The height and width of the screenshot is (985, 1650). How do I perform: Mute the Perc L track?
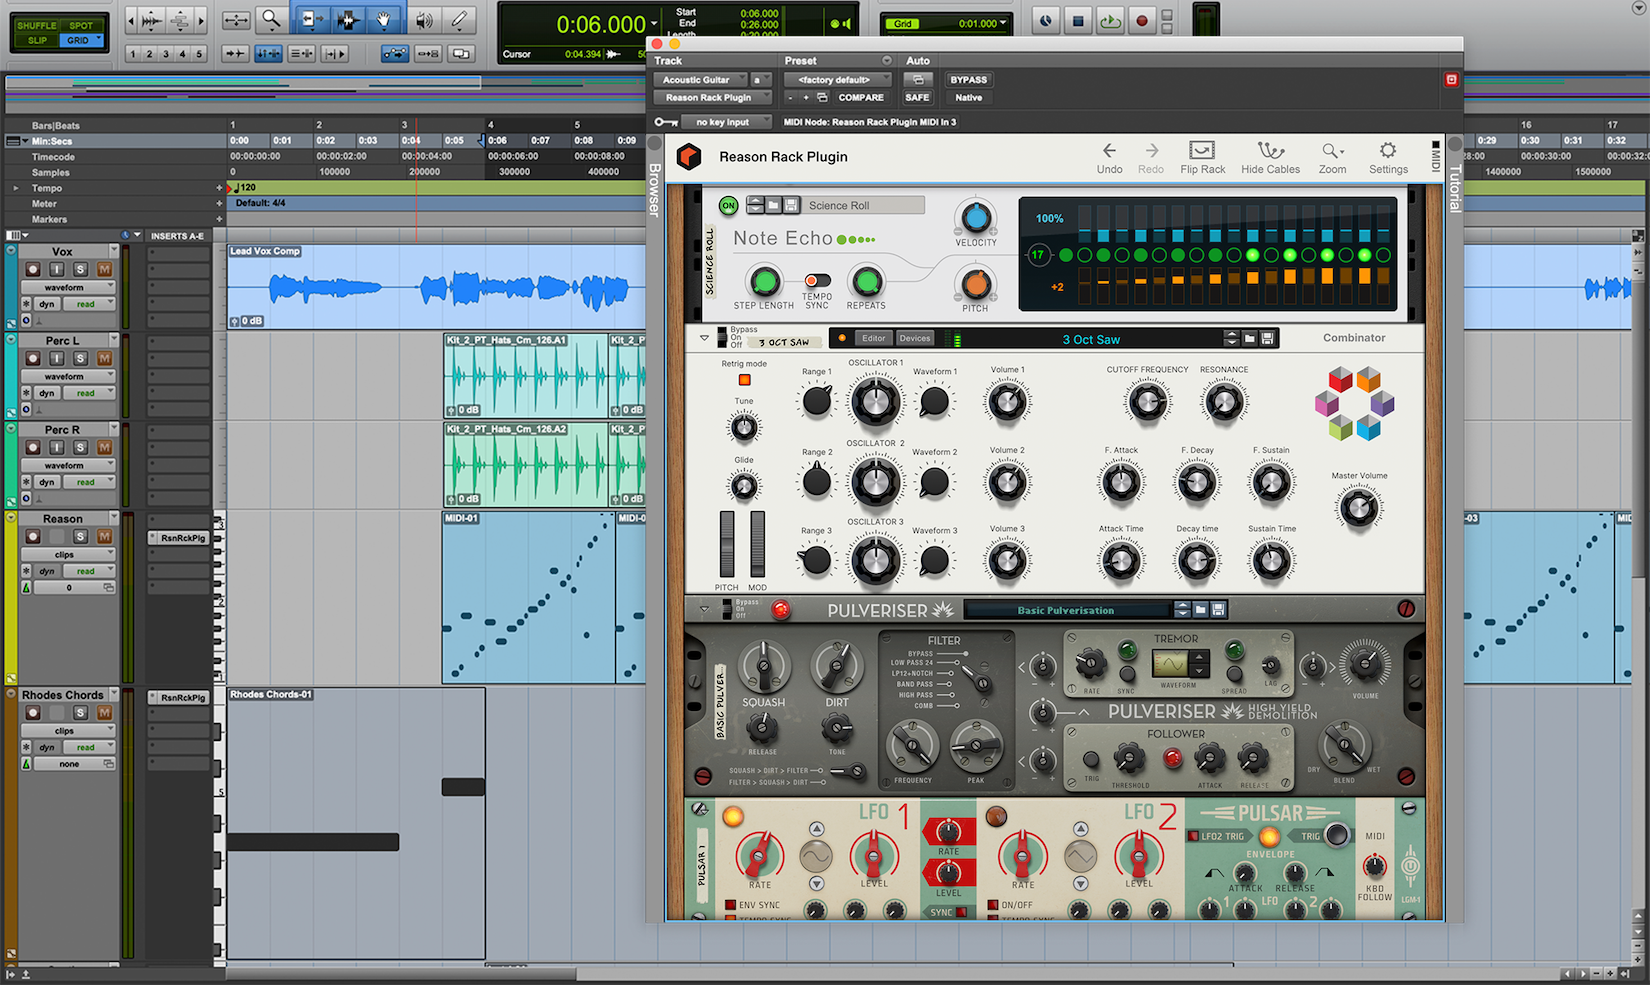pos(104,357)
